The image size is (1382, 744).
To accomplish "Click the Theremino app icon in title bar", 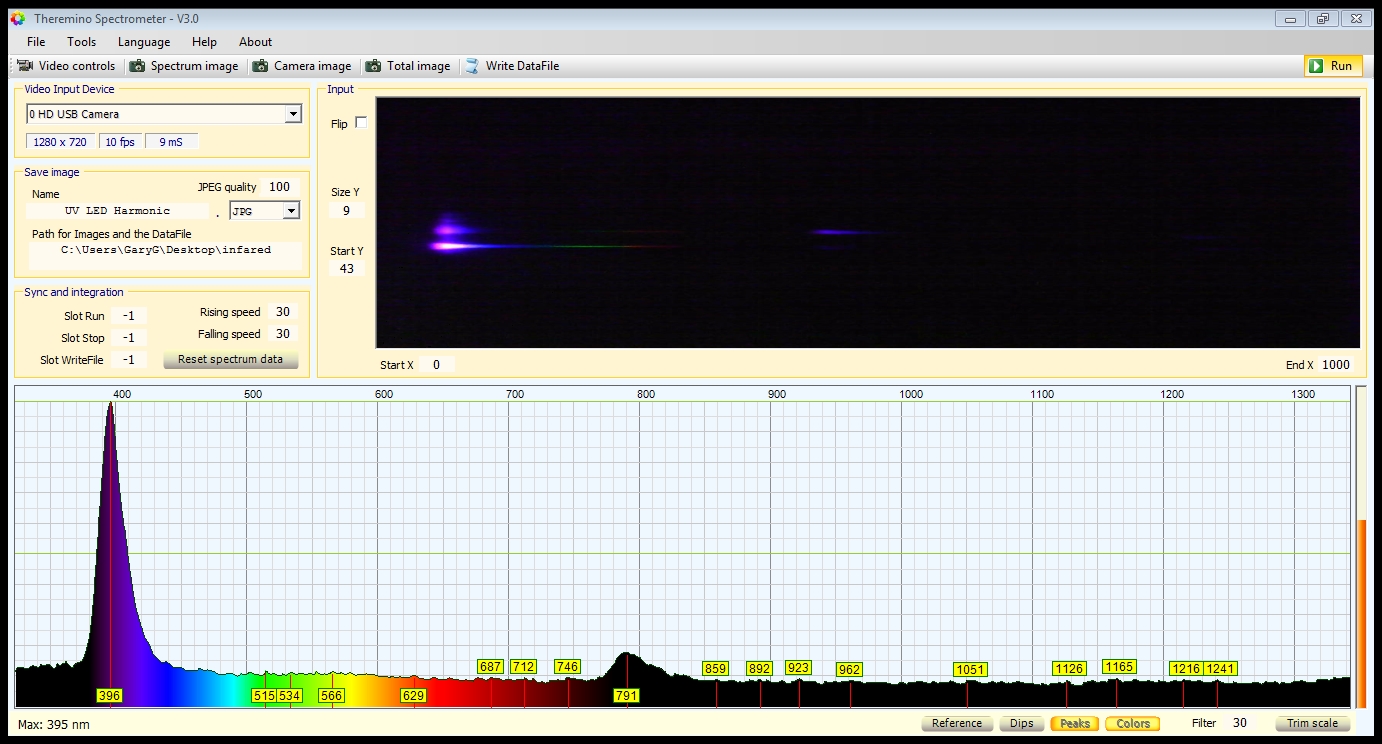I will (17, 19).
